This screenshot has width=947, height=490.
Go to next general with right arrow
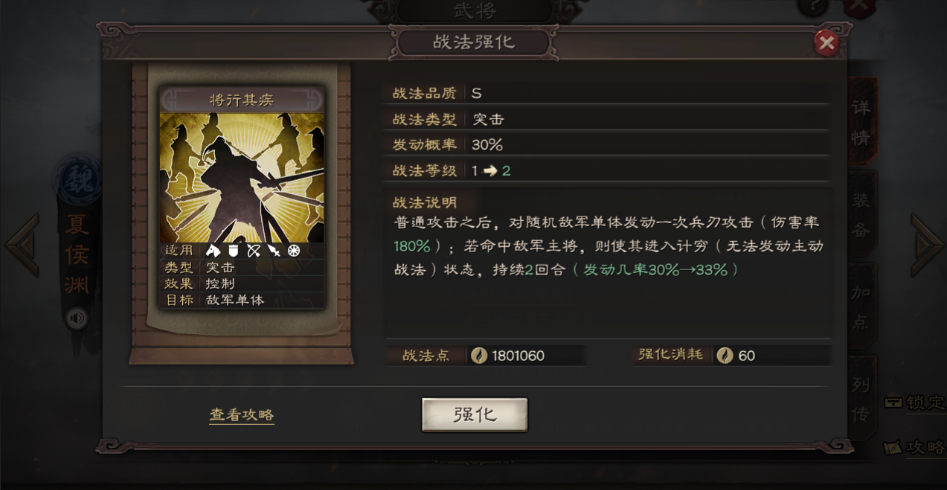(926, 245)
